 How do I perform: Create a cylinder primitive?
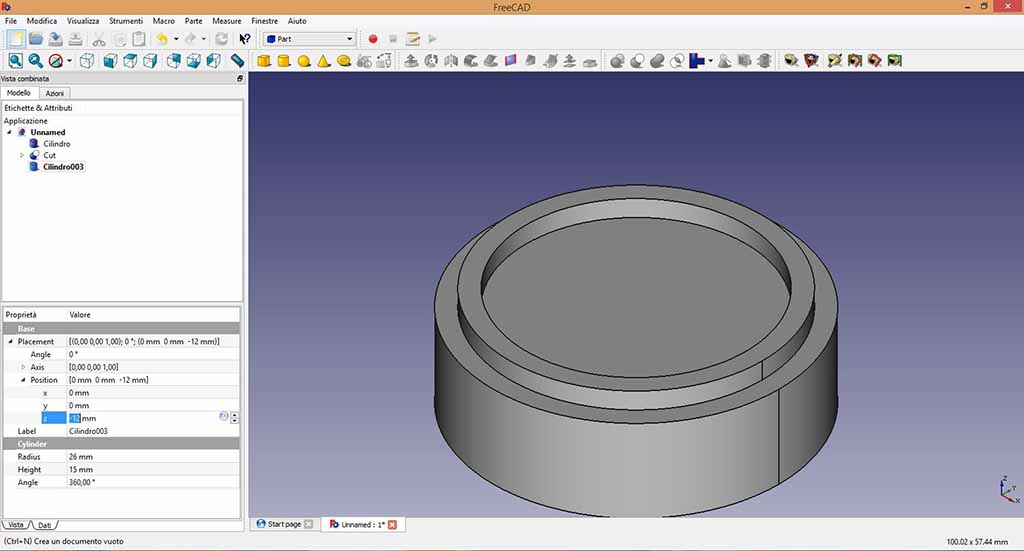pos(284,61)
